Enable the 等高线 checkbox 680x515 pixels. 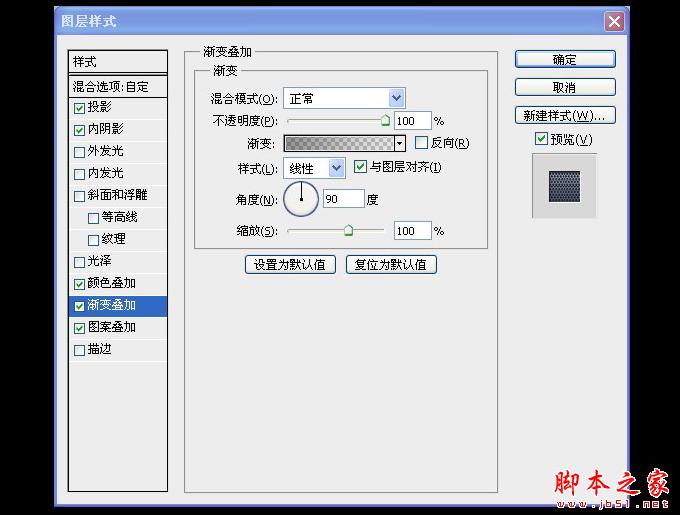[x=93, y=218]
